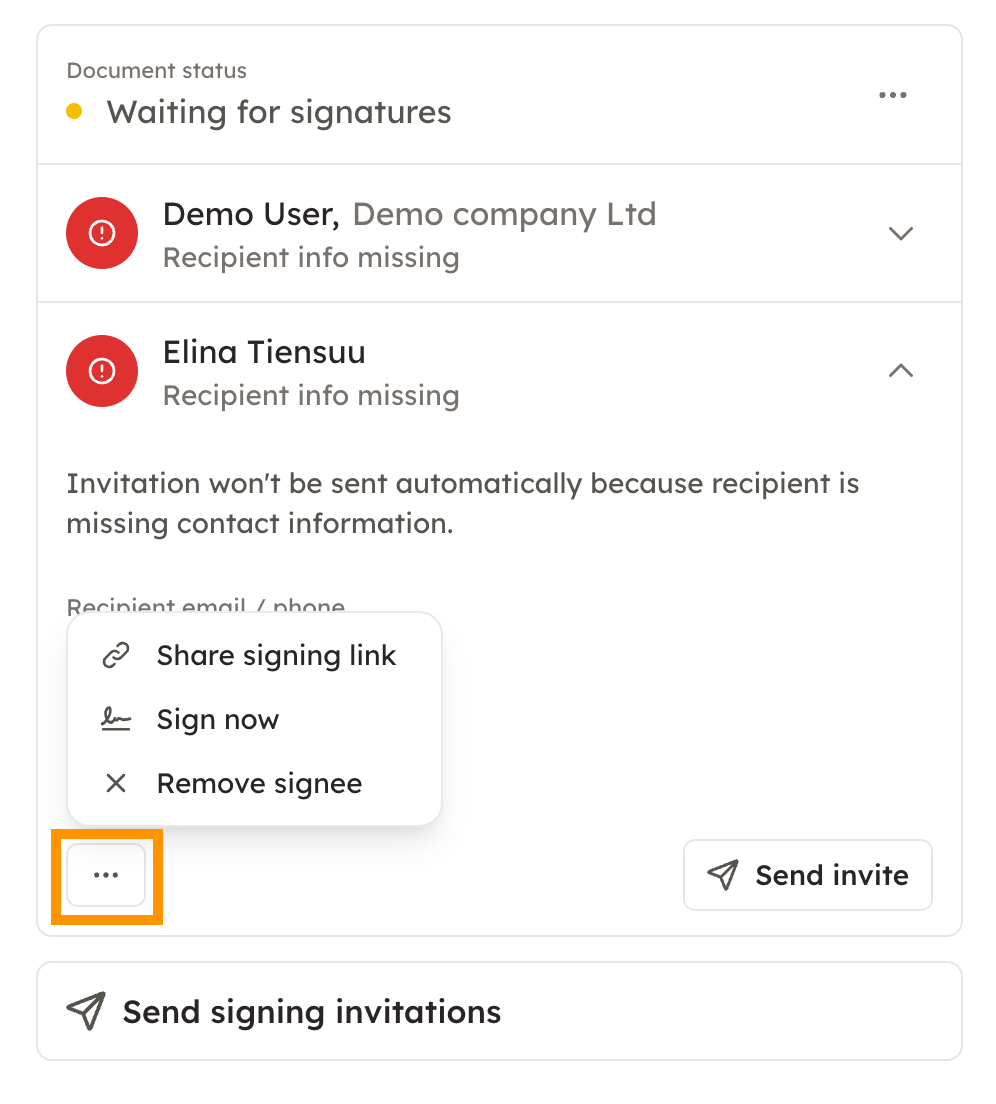996x1104 pixels.
Task: Click the paper plane icon in Send invite
Action: click(723, 875)
